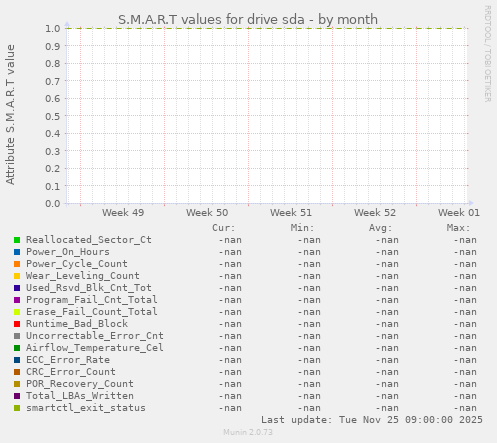Click the 0.0 y-axis tick label

coord(53,204)
